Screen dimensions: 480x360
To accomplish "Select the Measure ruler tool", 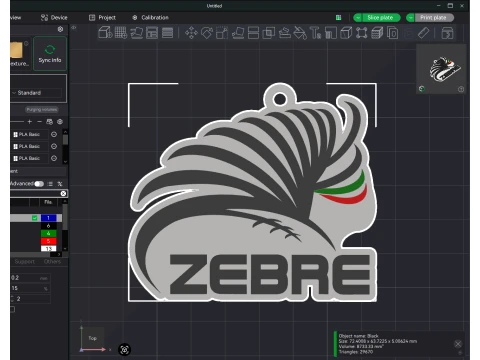I will [423, 33].
